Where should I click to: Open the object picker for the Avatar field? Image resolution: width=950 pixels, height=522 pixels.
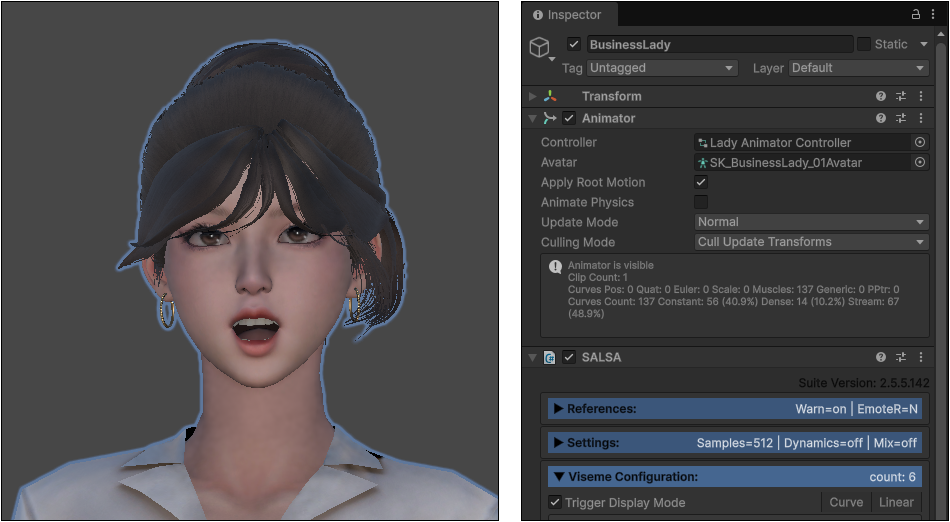(920, 162)
